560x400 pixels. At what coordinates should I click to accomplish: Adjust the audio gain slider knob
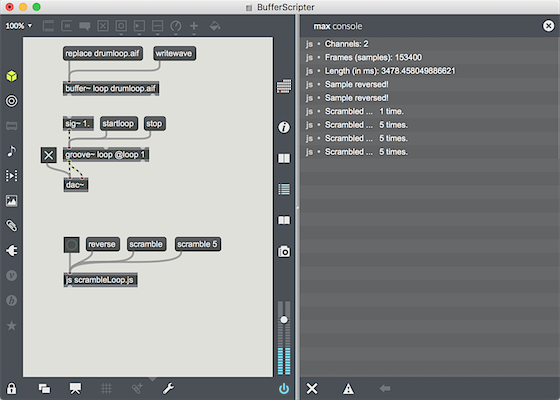point(284,319)
